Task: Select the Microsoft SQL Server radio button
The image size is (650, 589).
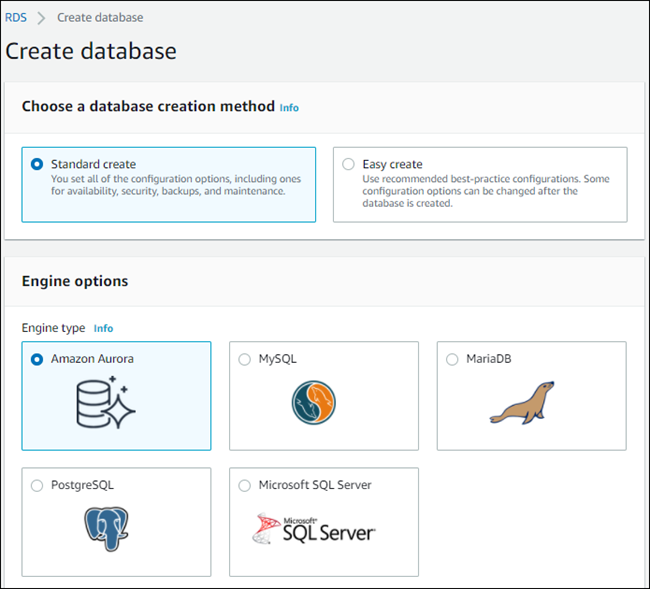Action: pyautogui.click(x=245, y=485)
